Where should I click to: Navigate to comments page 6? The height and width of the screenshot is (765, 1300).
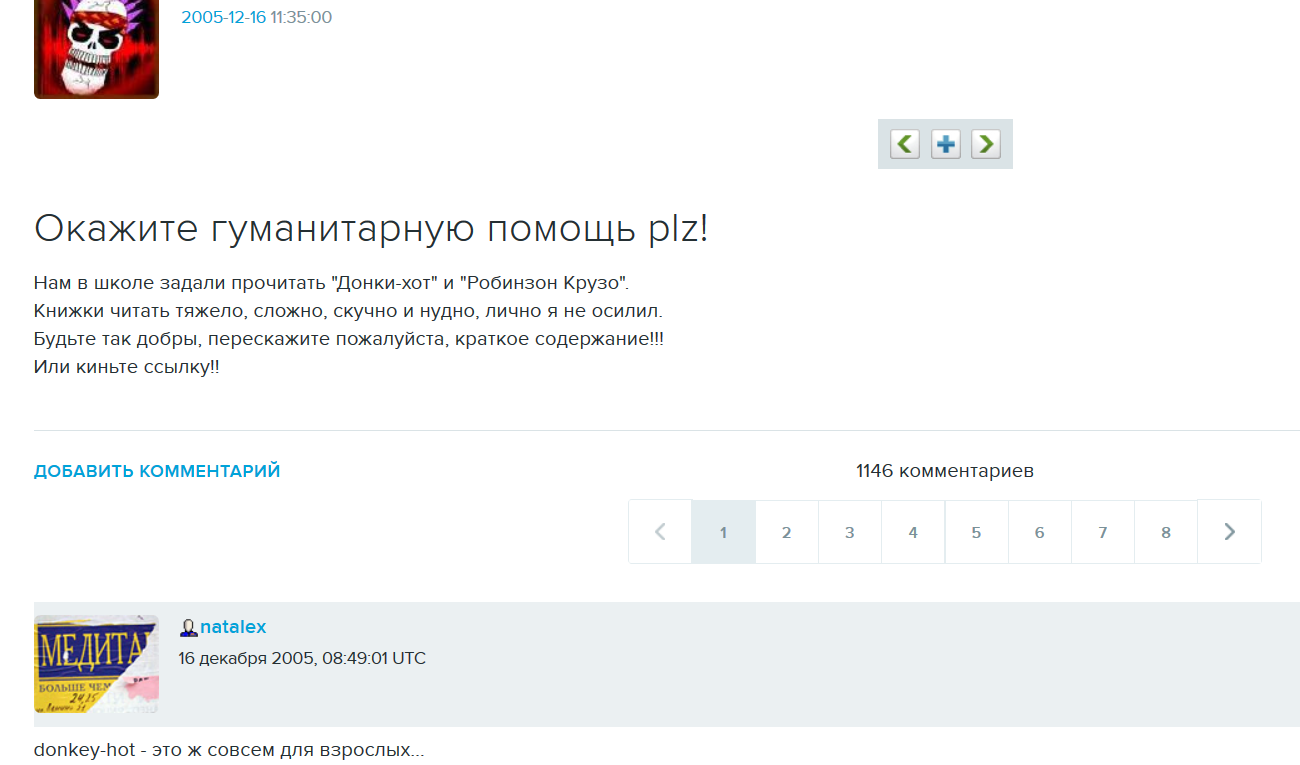(x=1039, y=532)
